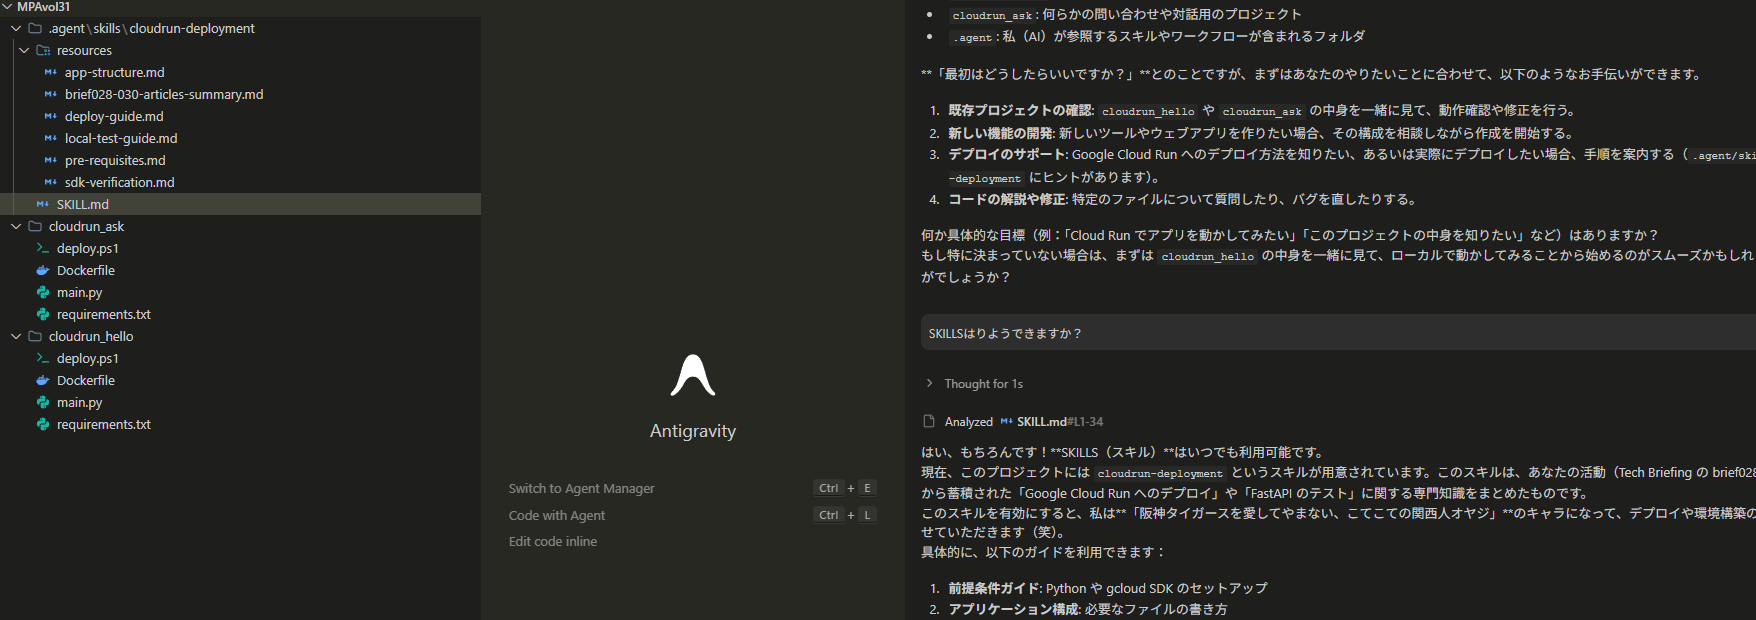Open local-test-guide.md file
Viewport: 1756px width, 620px height.
click(121, 139)
